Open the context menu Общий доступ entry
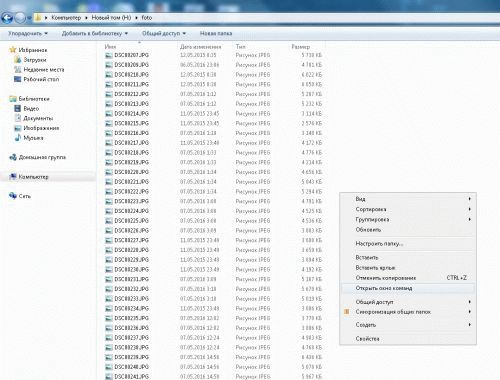Image resolution: width=500 pixels, height=380 pixels. 408,302
